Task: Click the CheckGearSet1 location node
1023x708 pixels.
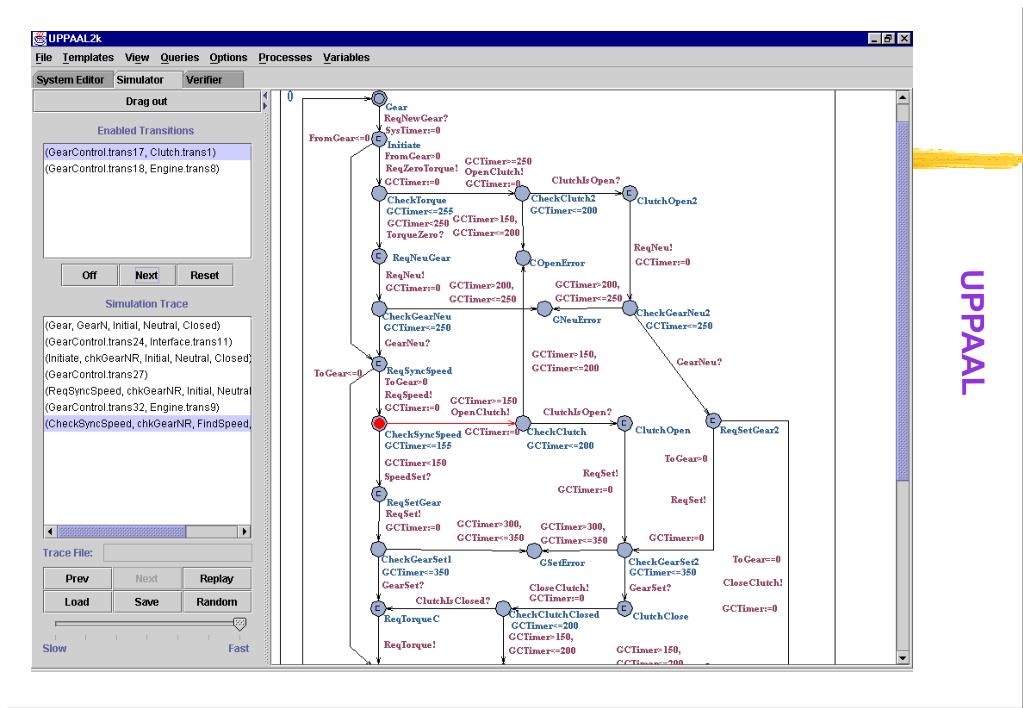Action: [378, 549]
